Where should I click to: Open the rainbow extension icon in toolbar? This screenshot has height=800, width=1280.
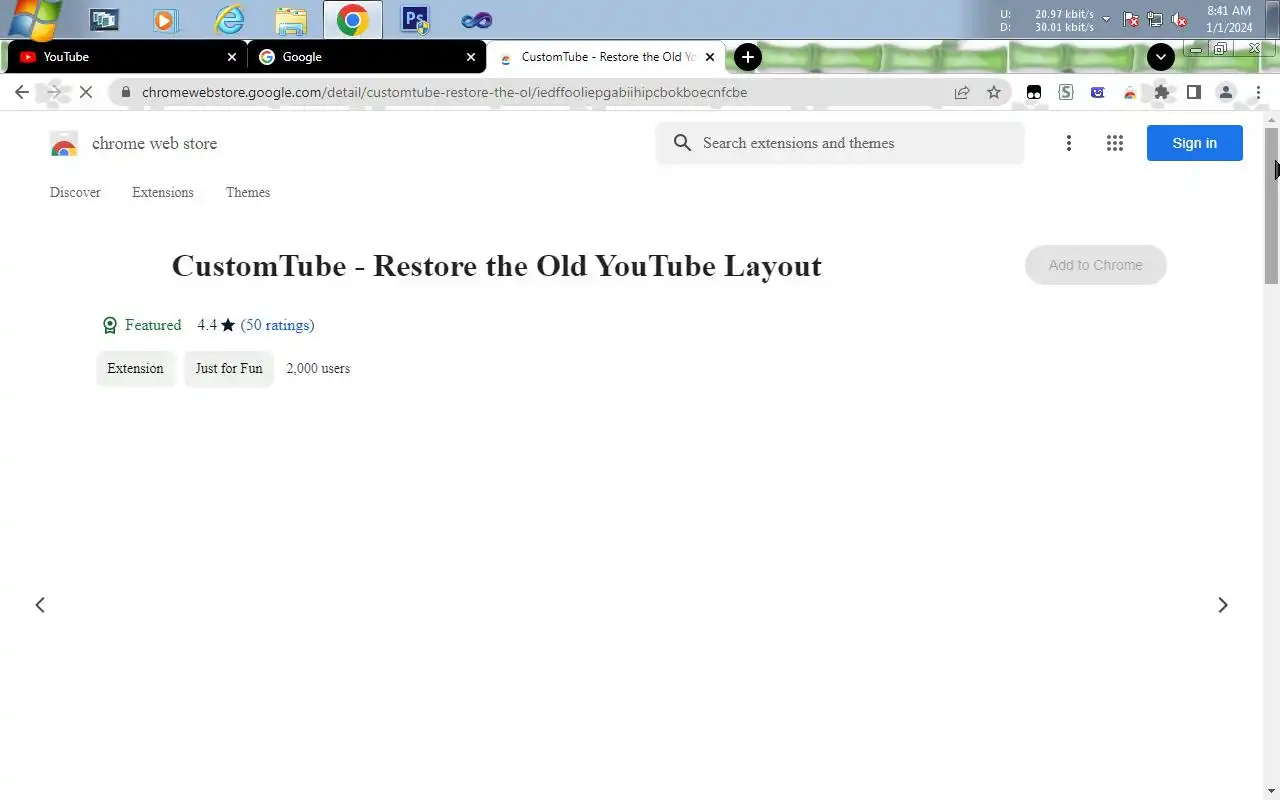click(x=1130, y=92)
